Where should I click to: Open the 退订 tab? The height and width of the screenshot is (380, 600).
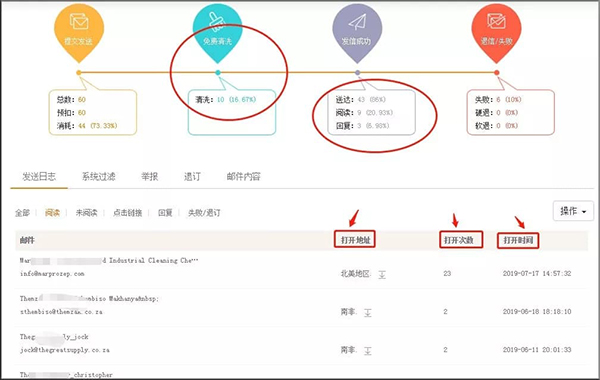point(192,176)
